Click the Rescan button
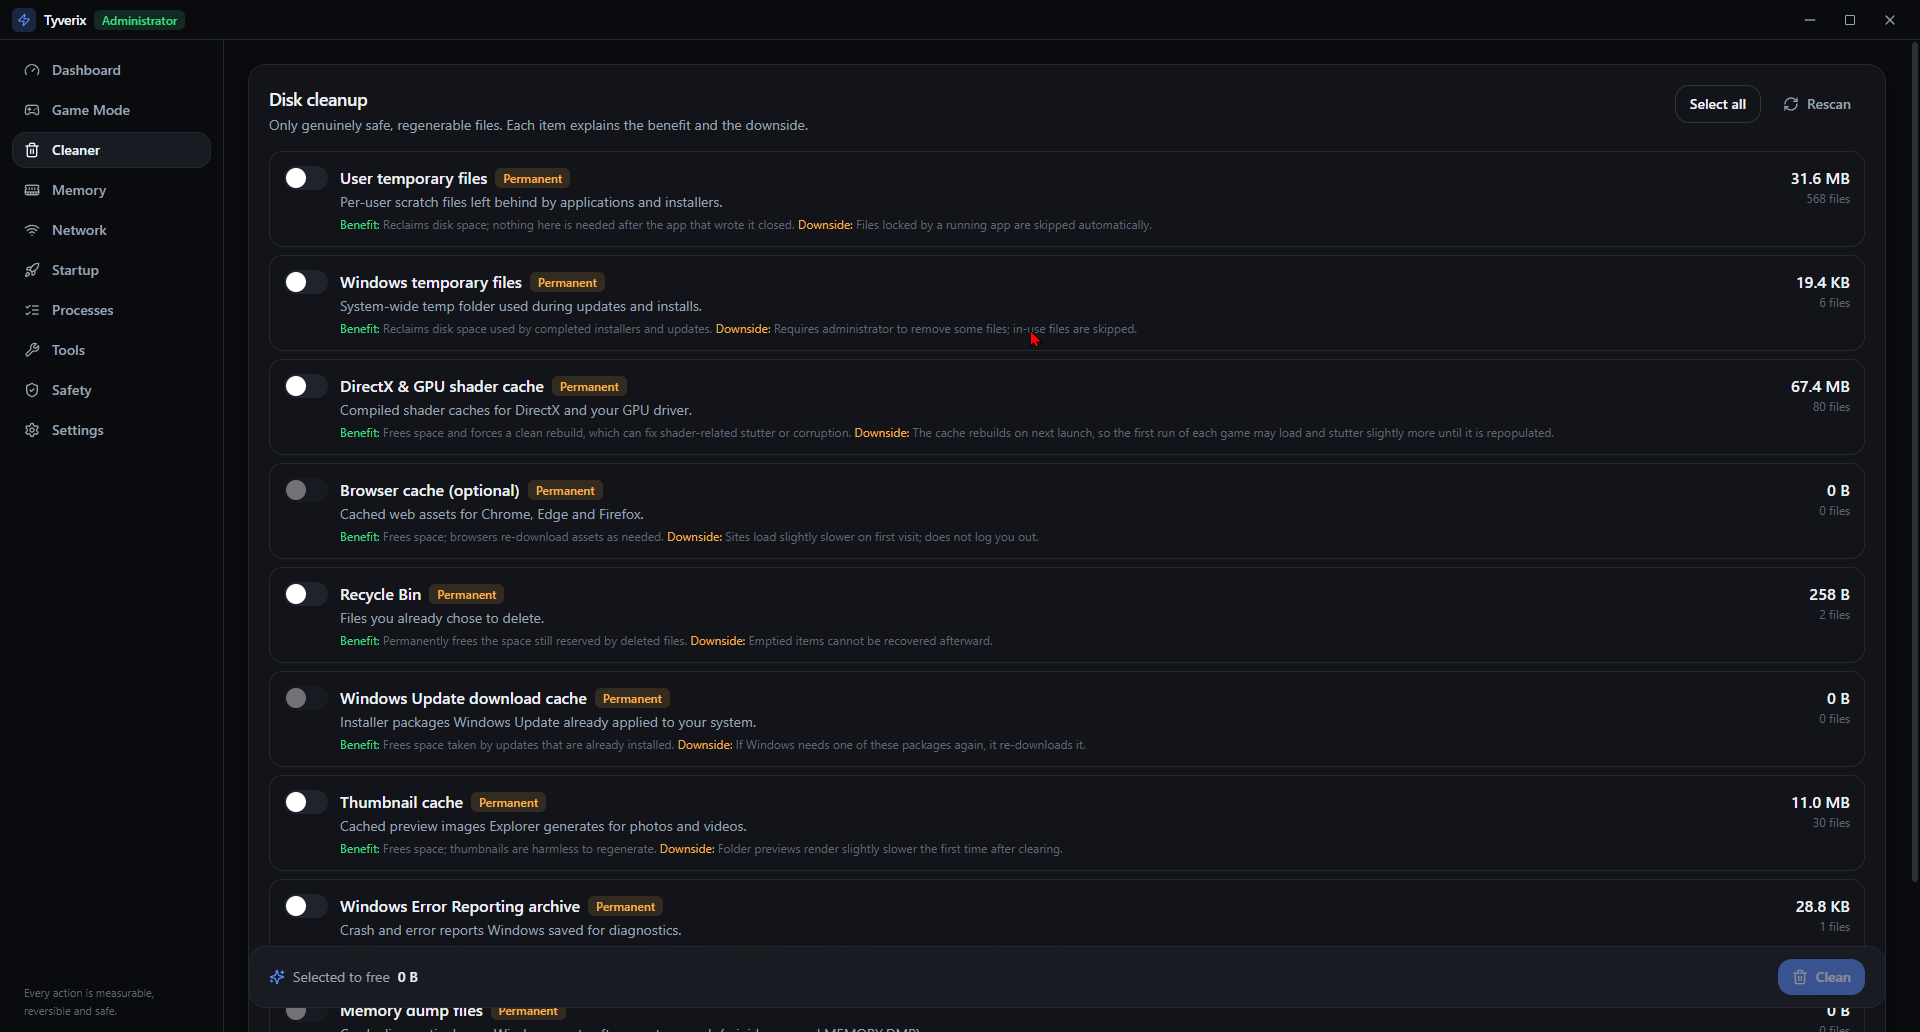This screenshot has height=1032, width=1920. [x=1817, y=104]
